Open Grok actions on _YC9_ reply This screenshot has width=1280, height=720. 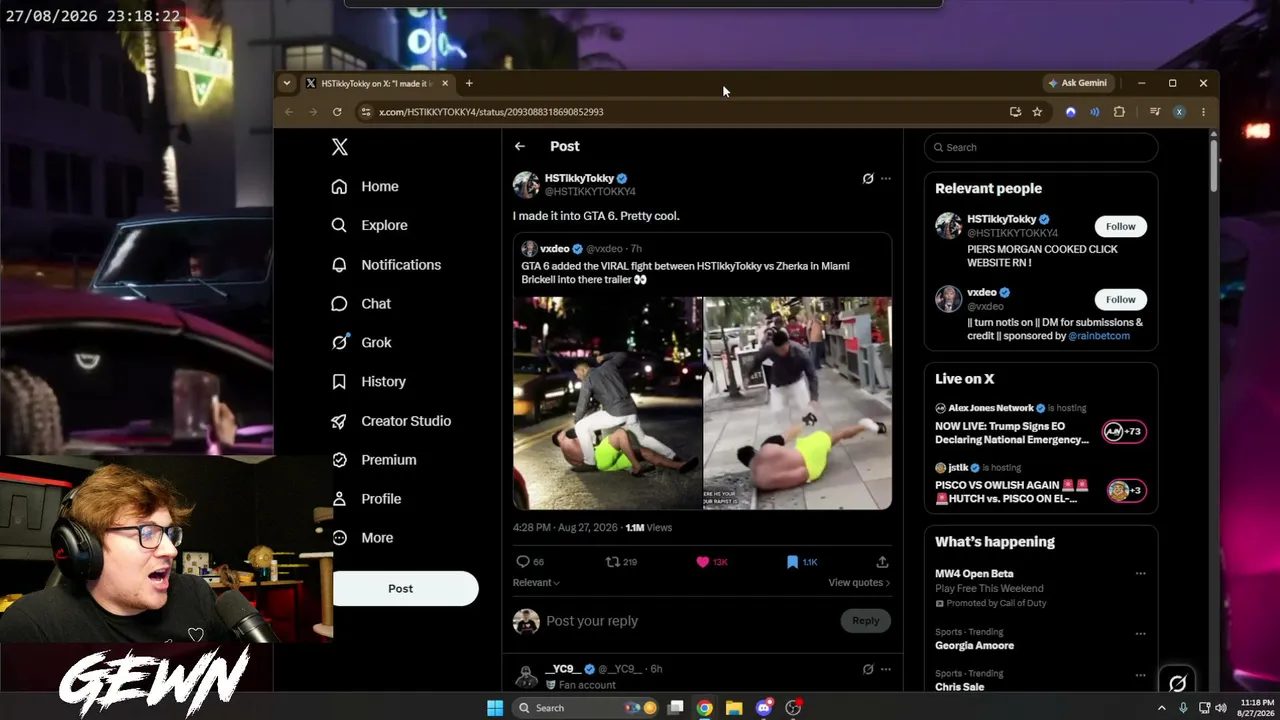click(x=868, y=669)
